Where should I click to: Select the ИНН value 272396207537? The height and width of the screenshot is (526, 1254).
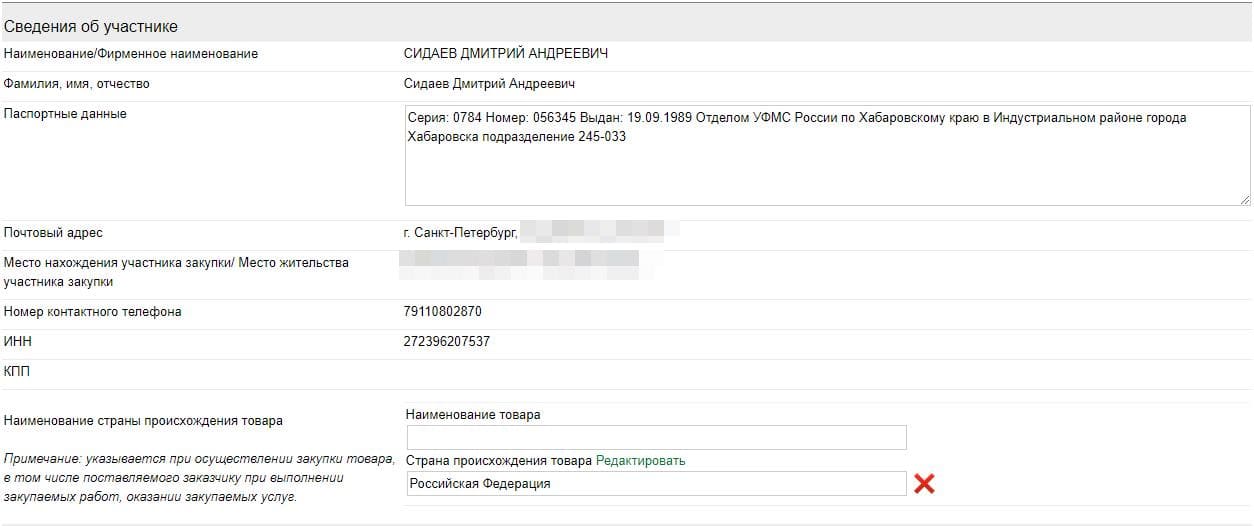click(x=446, y=342)
